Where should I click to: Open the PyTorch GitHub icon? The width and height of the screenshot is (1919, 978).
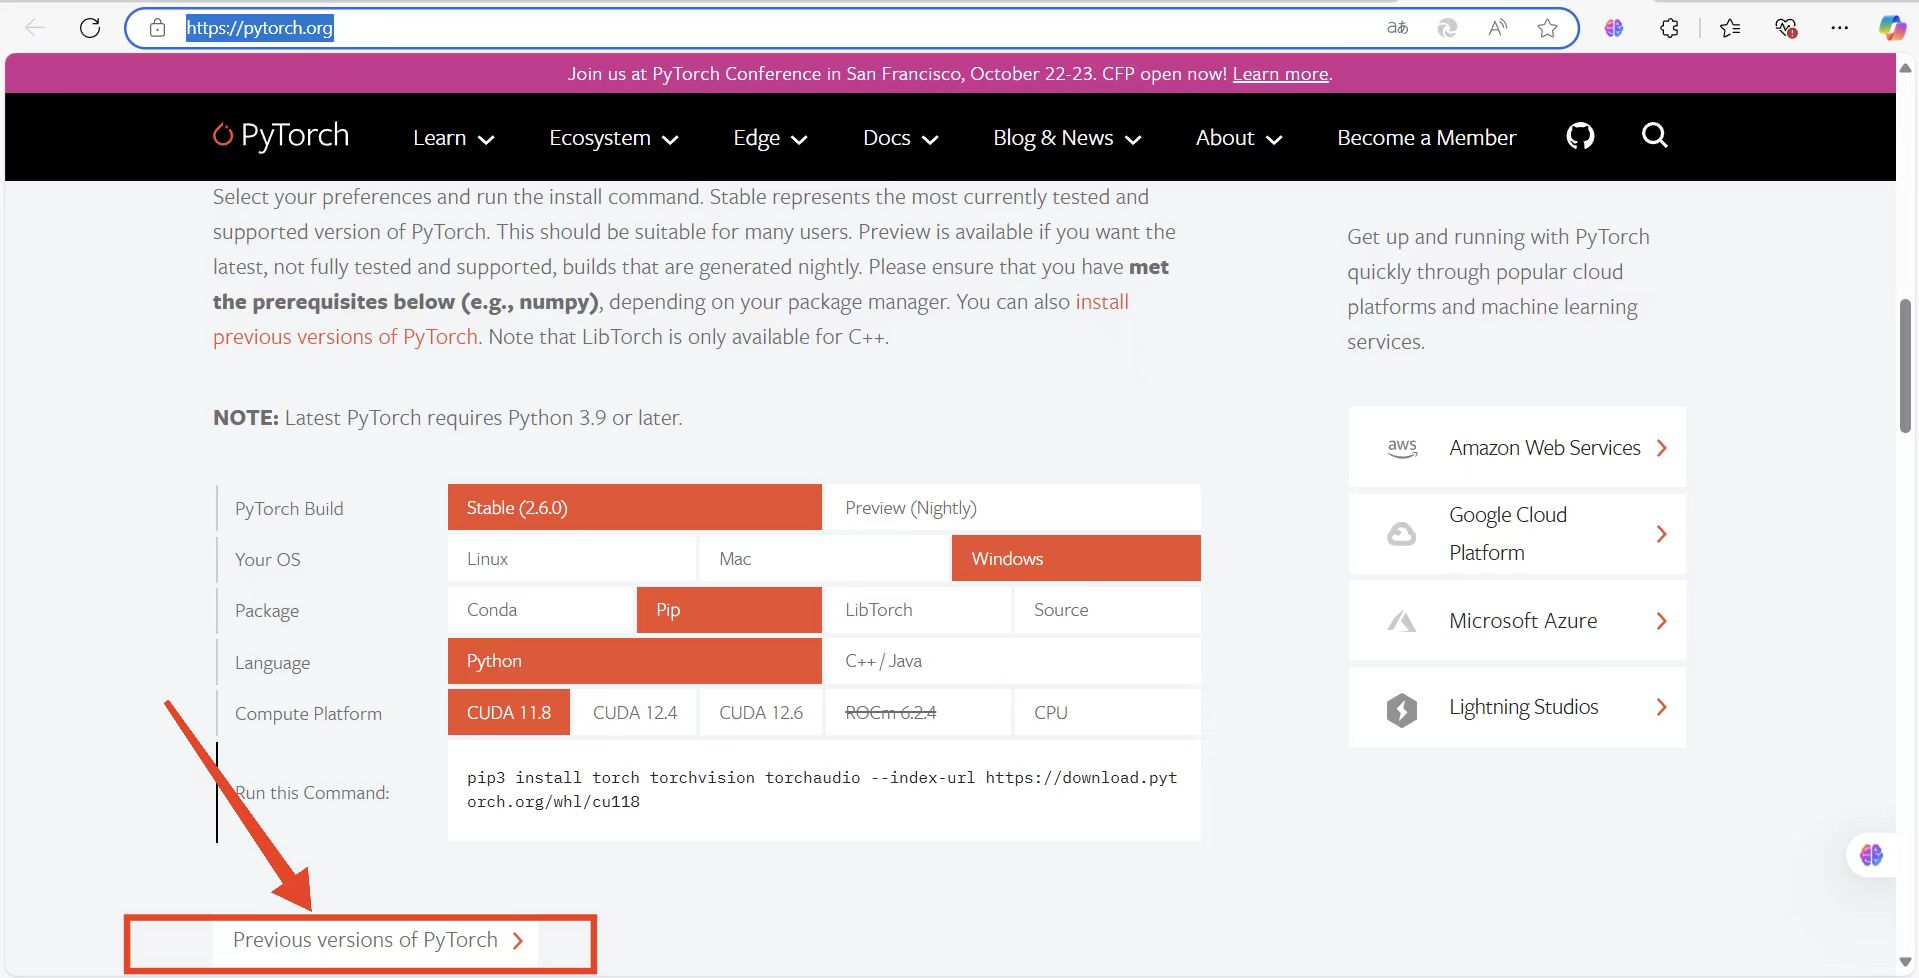point(1580,135)
